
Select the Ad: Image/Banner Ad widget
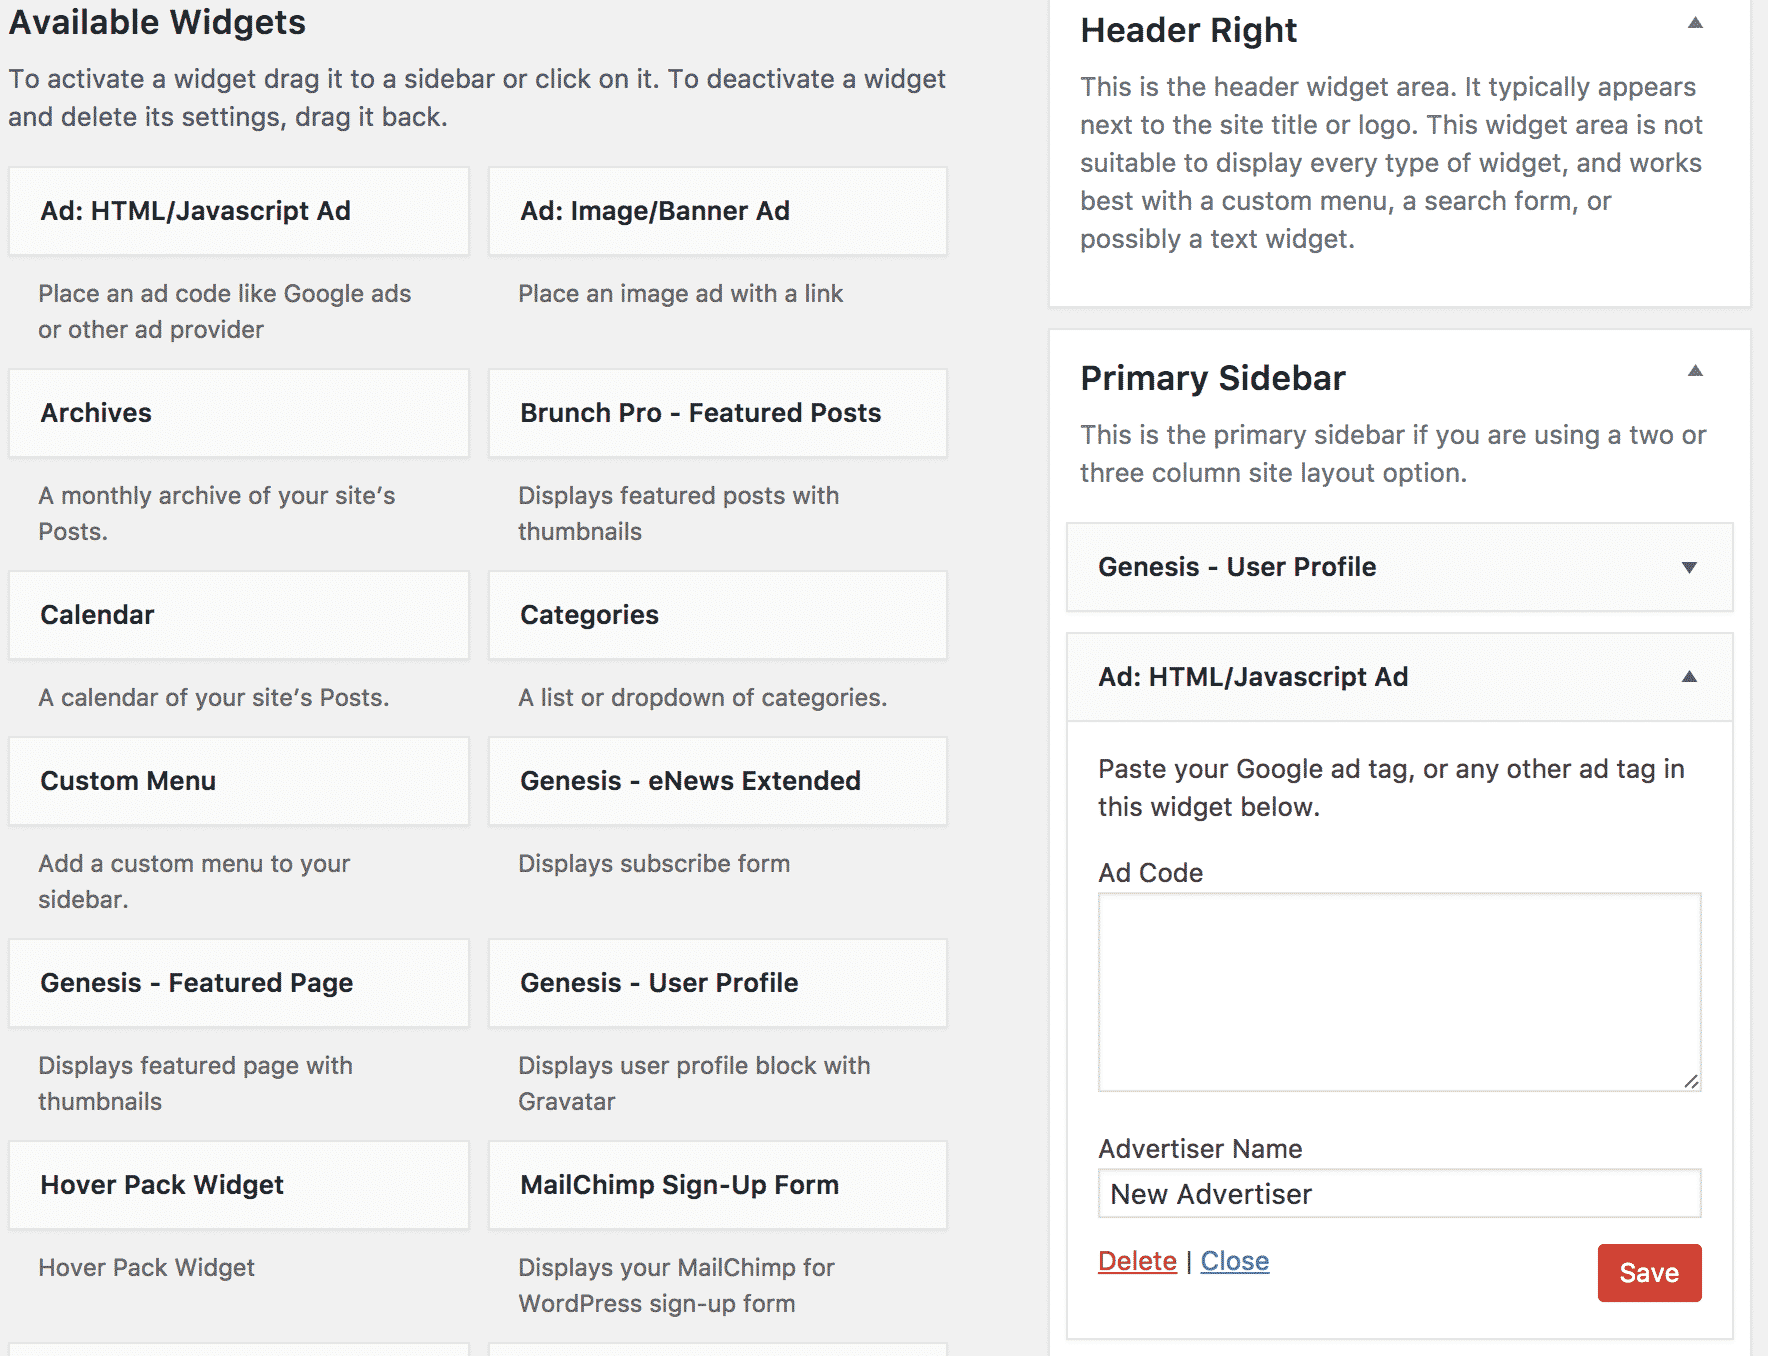(718, 211)
